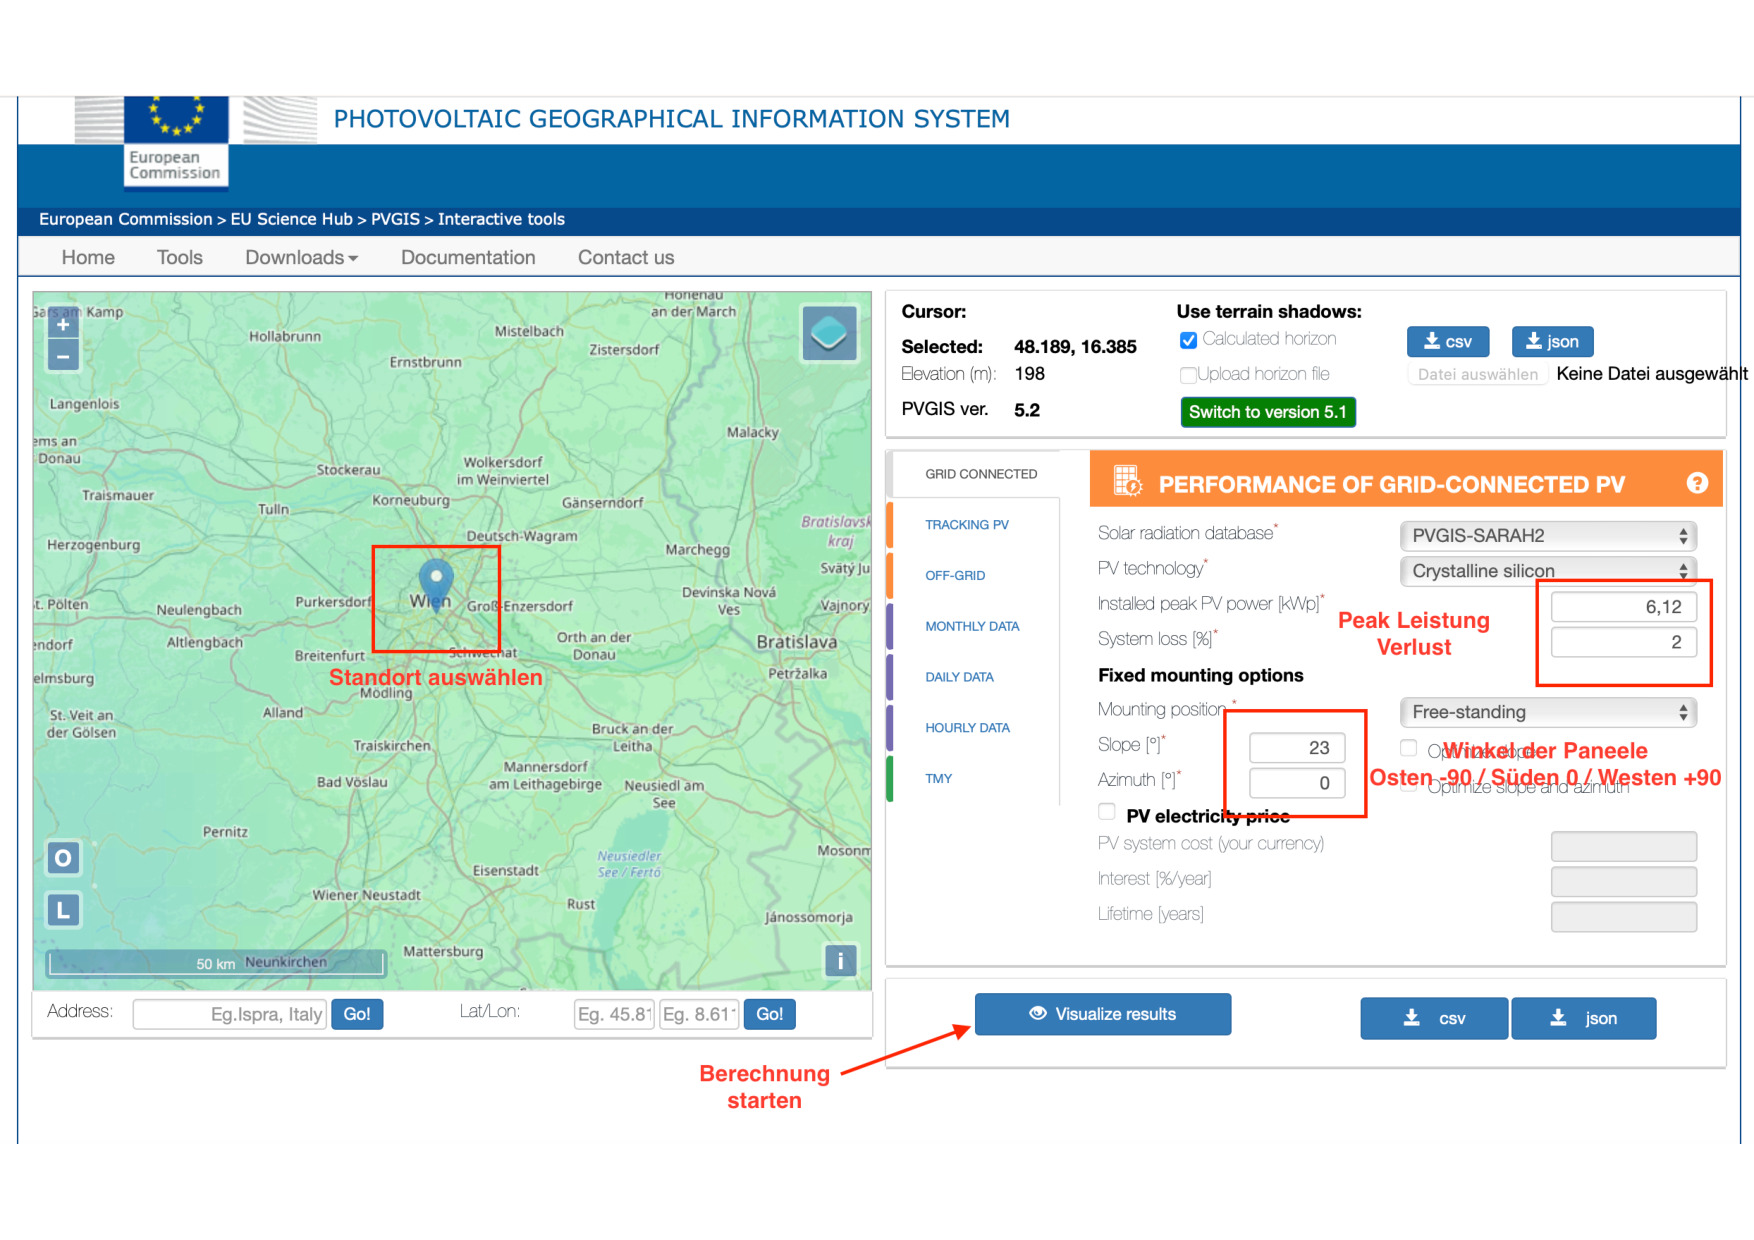
Task: Click the System loss field
Action: point(1624,642)
